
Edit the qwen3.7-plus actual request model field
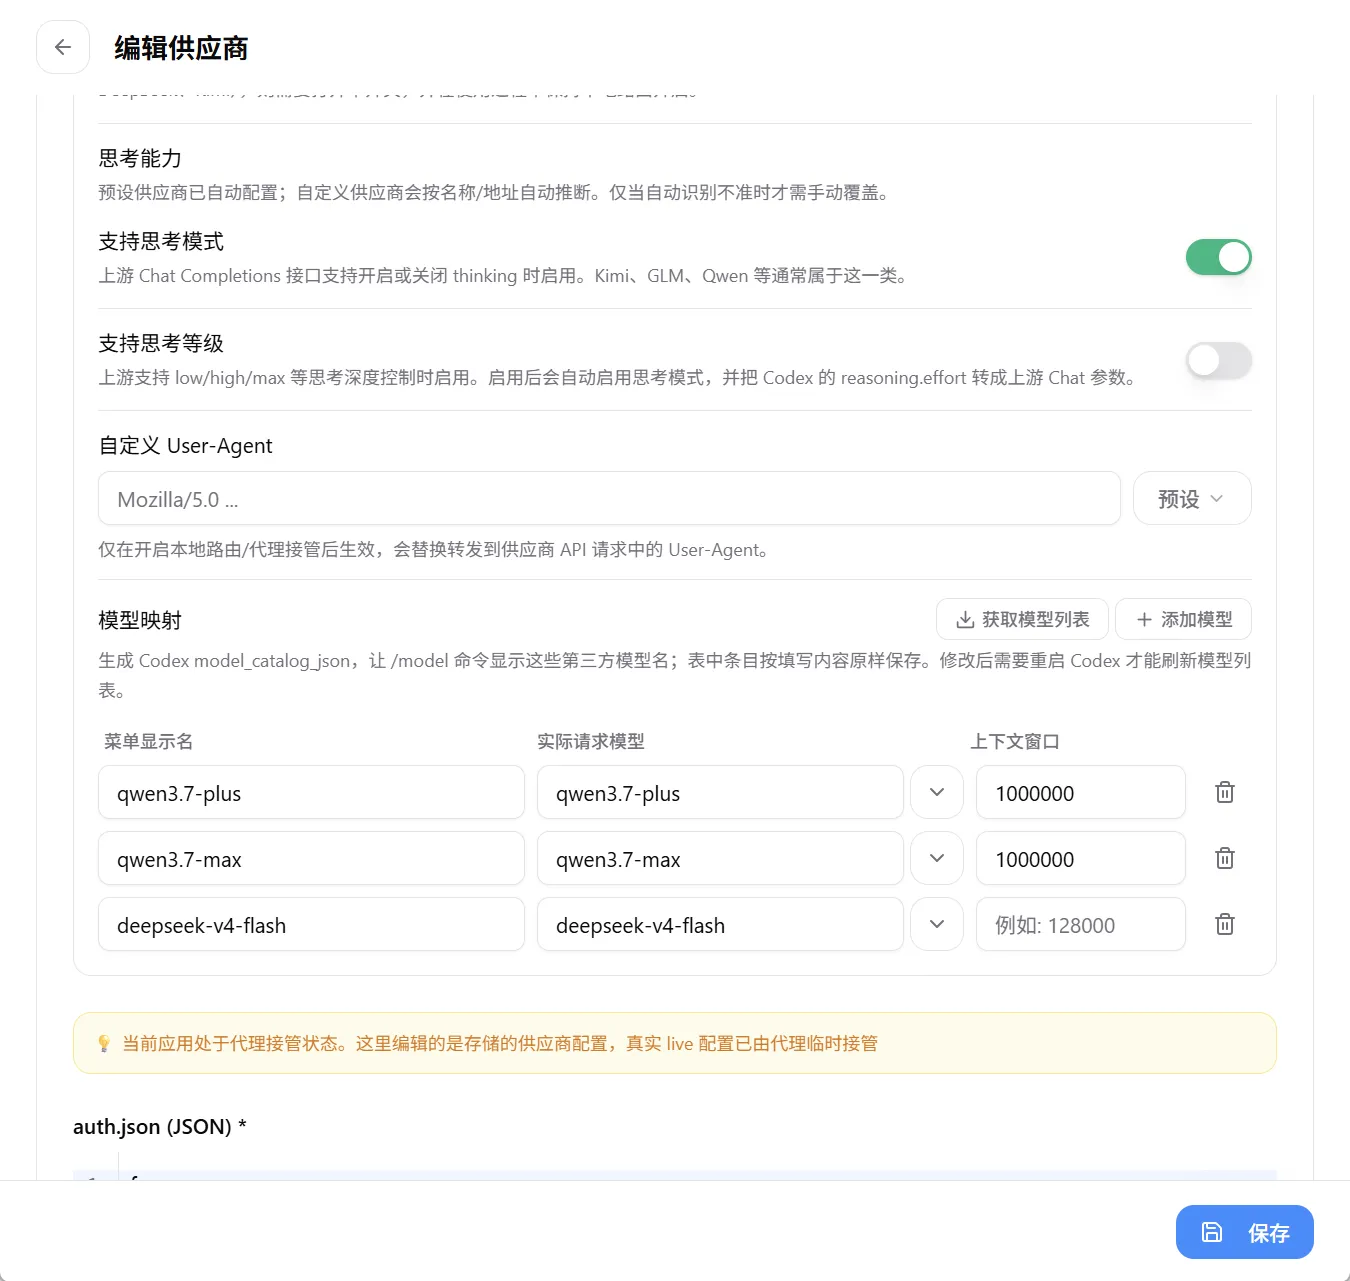coord(720,793)
